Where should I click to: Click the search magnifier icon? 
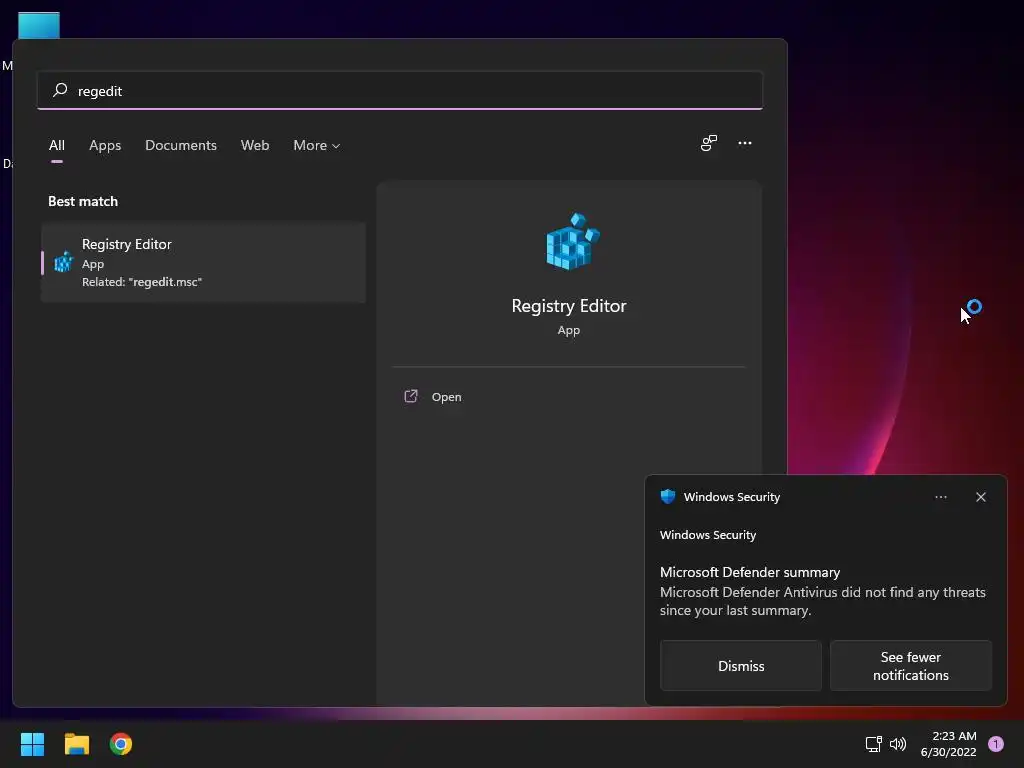pyautogui.click(x=60, y=90)
